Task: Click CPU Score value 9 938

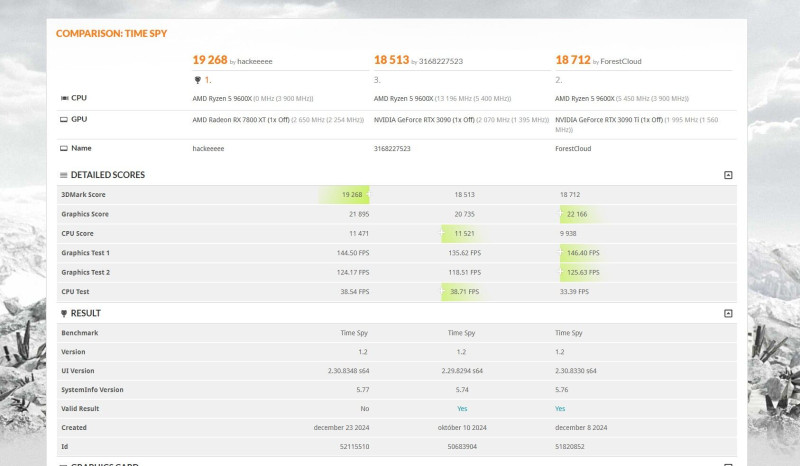Action: [568, 234]
